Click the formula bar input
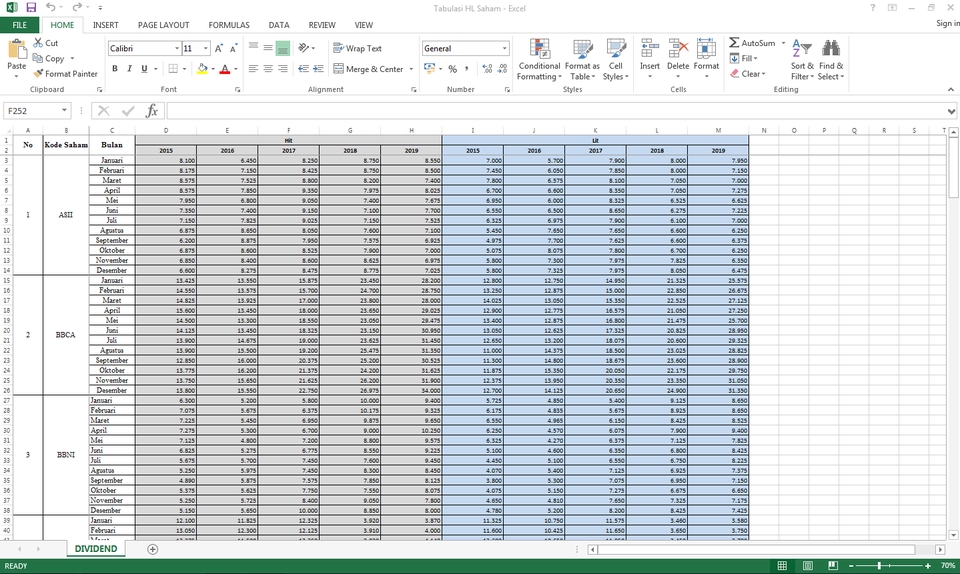This screenshot has width=960, height=574. 555,111
